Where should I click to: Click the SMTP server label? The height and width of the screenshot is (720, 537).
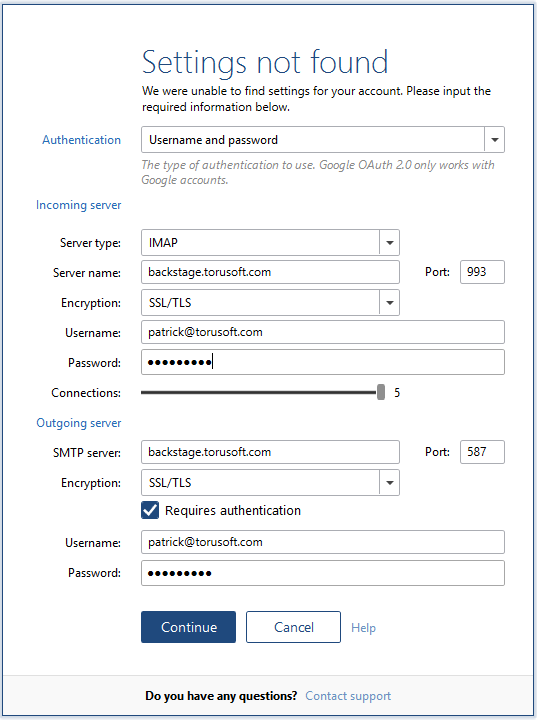click(x=87, y=453)
